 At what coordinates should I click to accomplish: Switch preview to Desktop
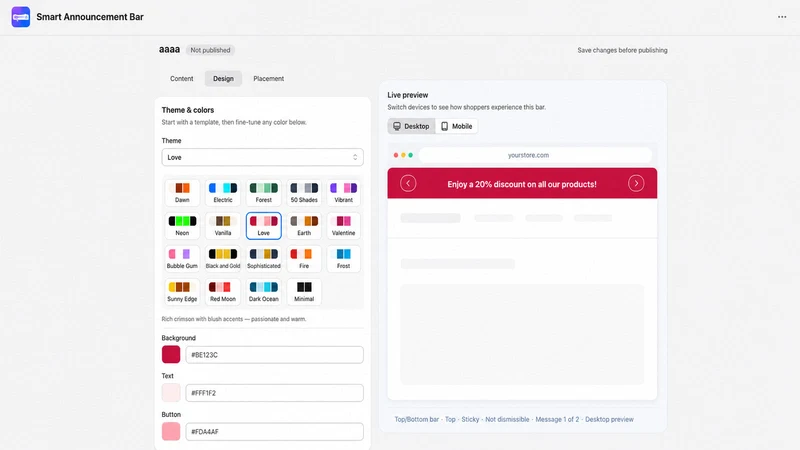[411, 126]
